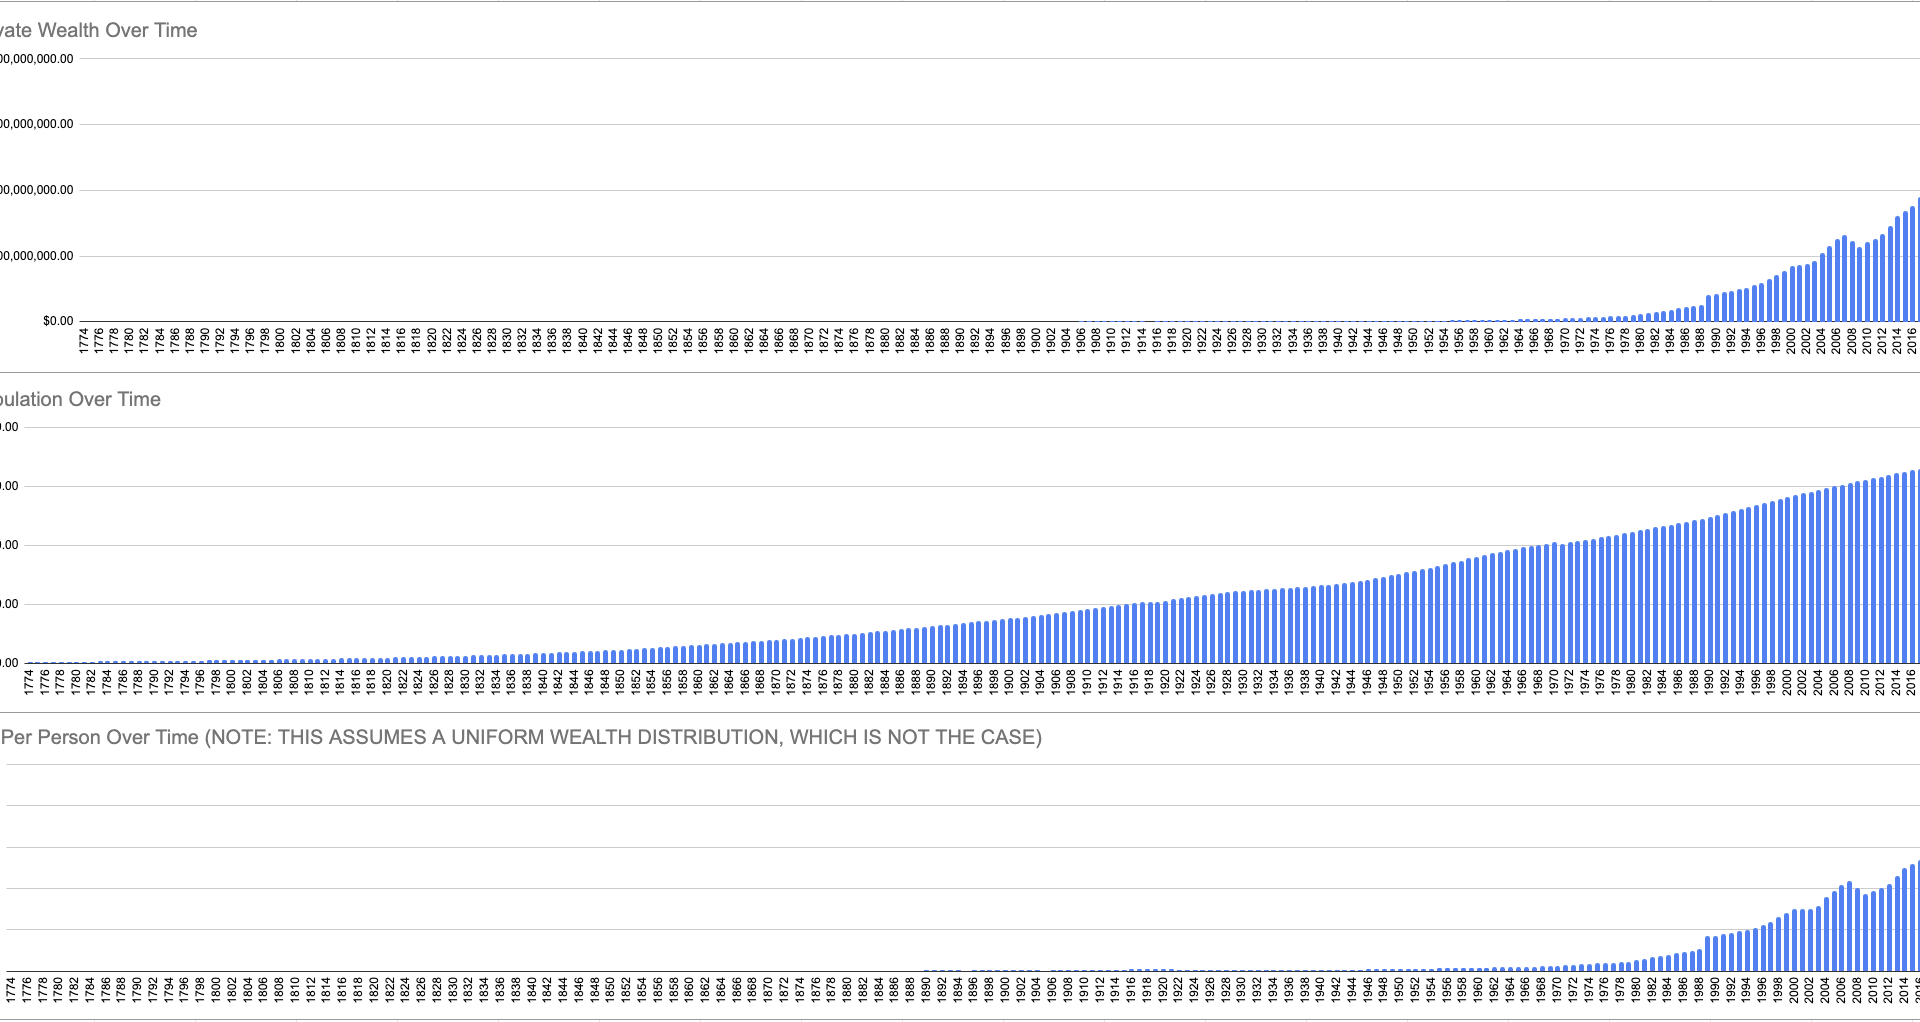This screenshot has height=1022, width=1920.
Task: Click the 1988 bar in wealth-per-person chart
Action: tap(1700, 975)
